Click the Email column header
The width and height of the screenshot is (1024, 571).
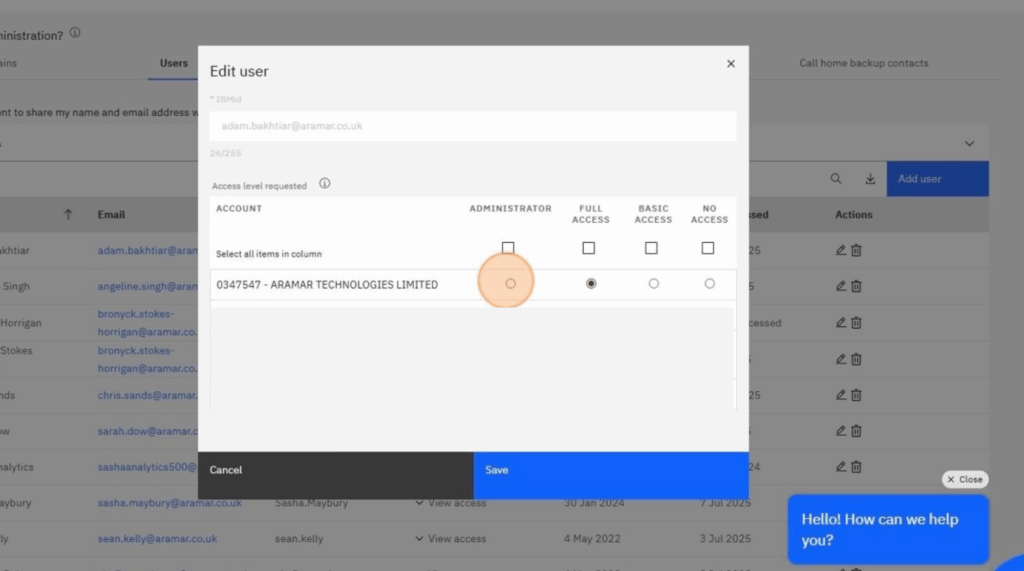pyautogui.click(x=111, y=214)
